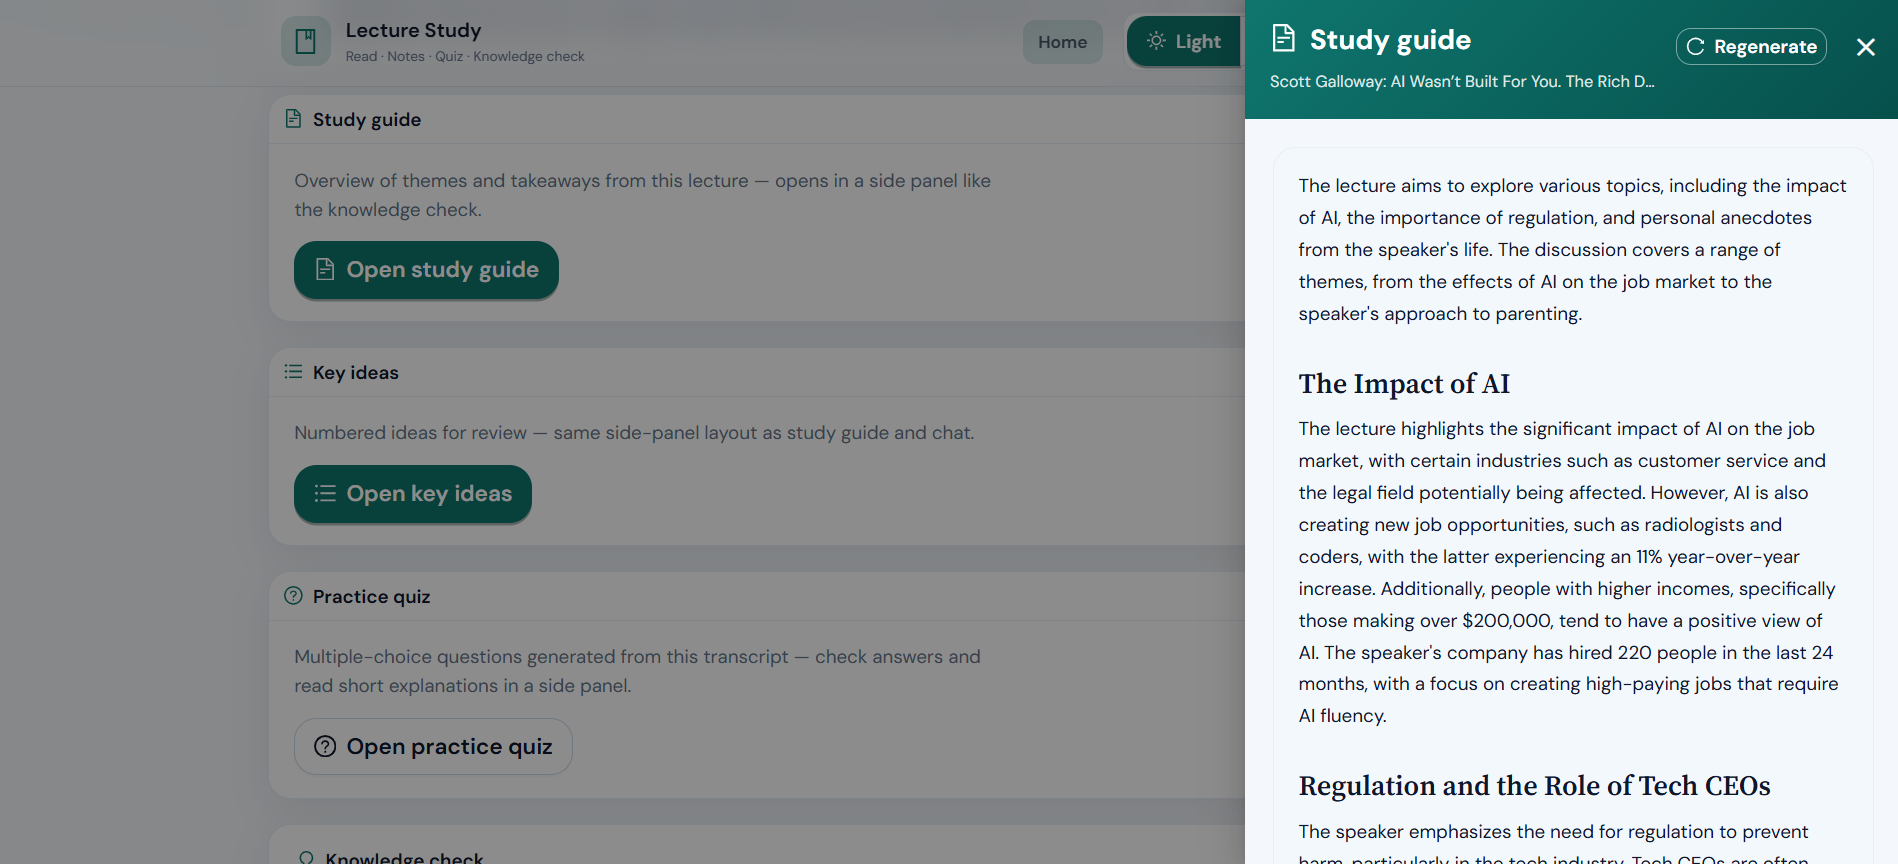Click the Regenerate button
1898x864 pixels.
click(1751, 46)
